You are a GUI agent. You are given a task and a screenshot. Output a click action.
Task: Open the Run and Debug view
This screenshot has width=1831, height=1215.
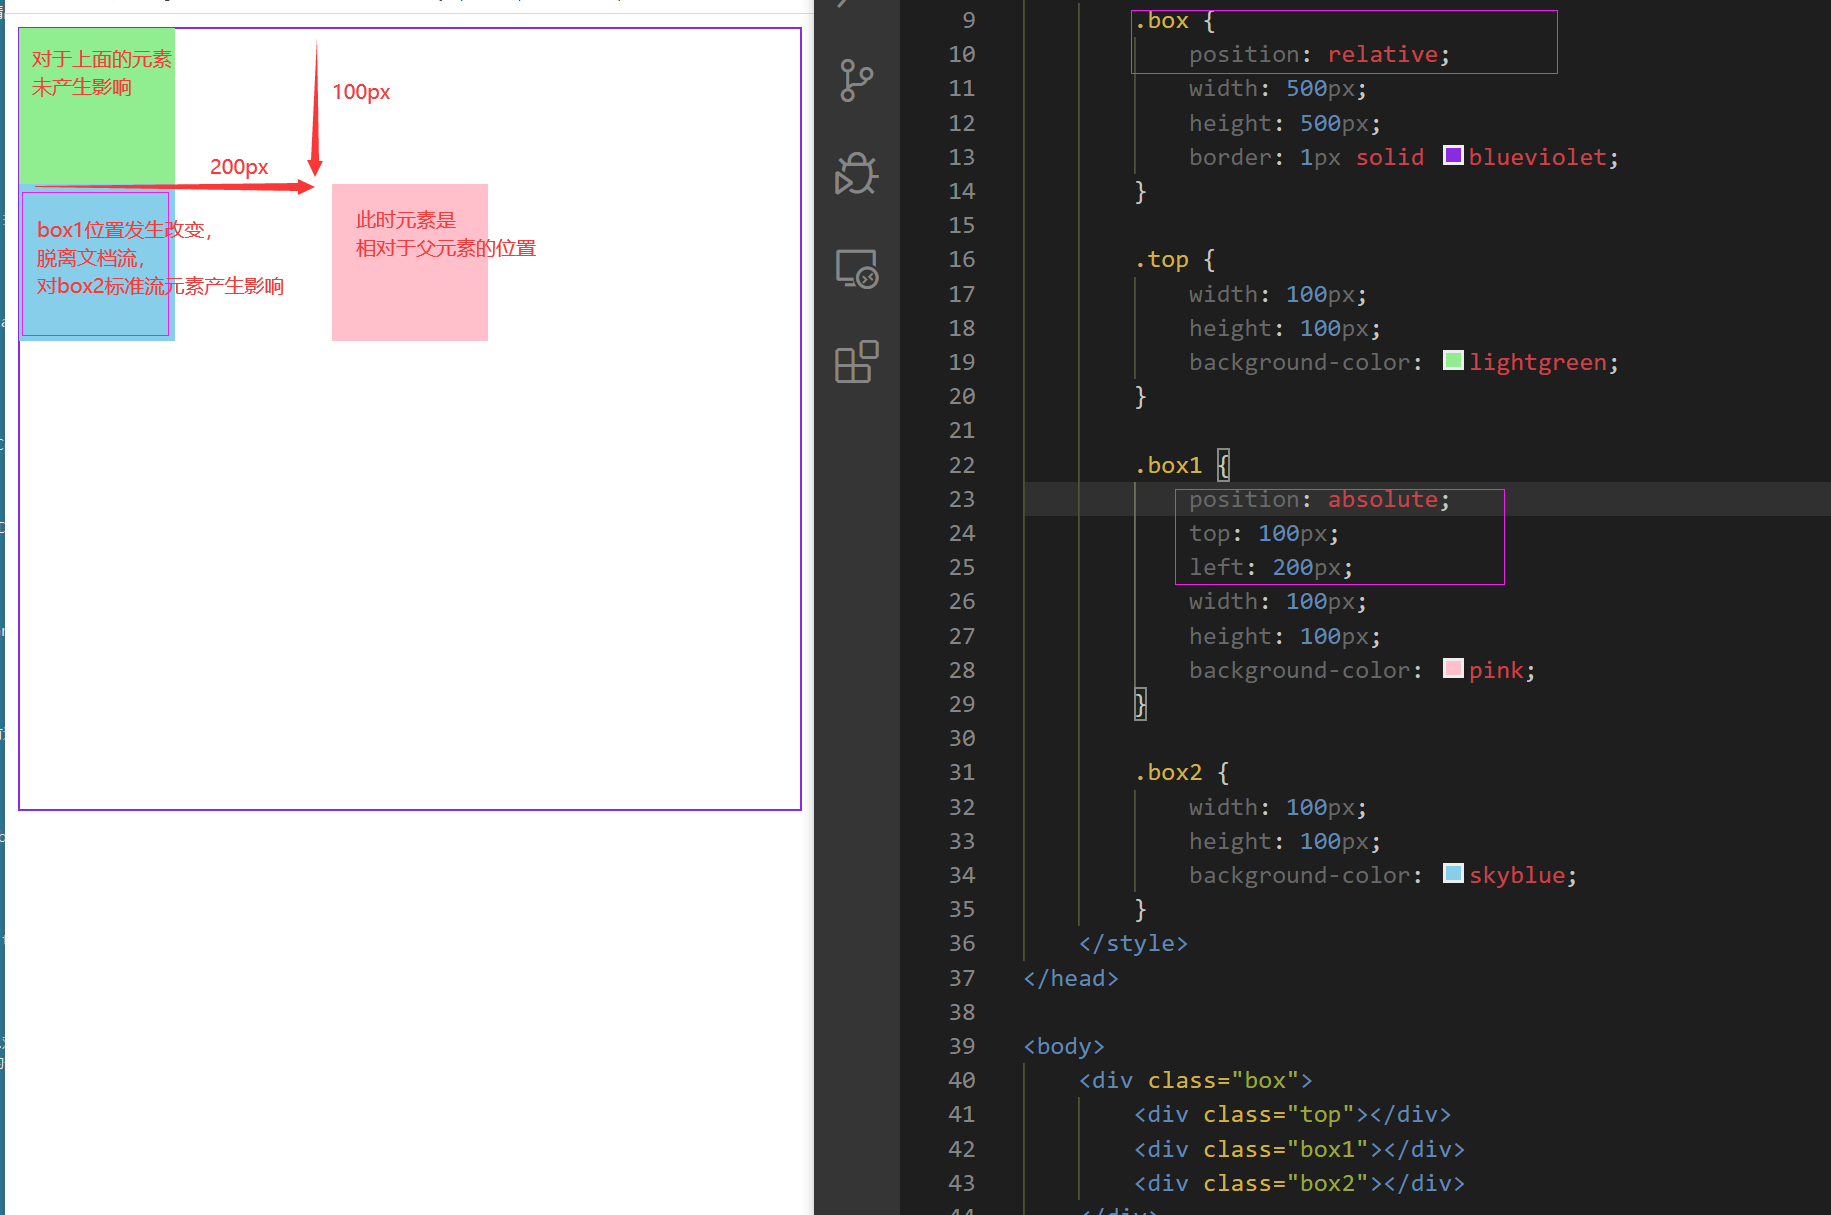pyautogui.click(x=857, y=174)
